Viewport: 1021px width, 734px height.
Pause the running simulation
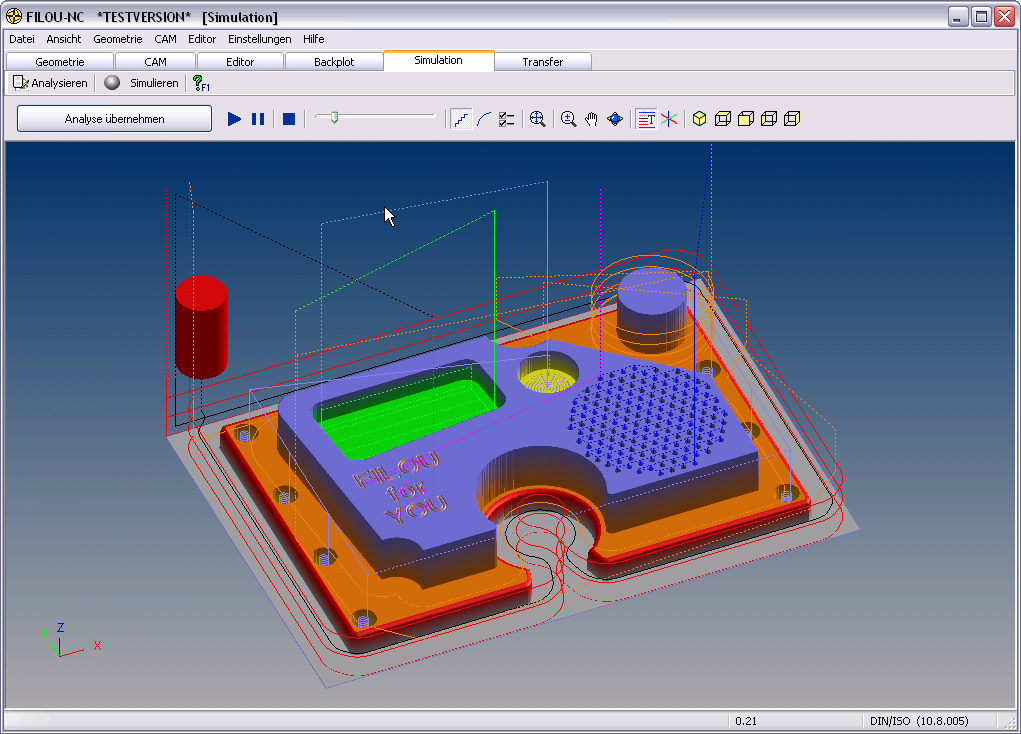[258, 119]
